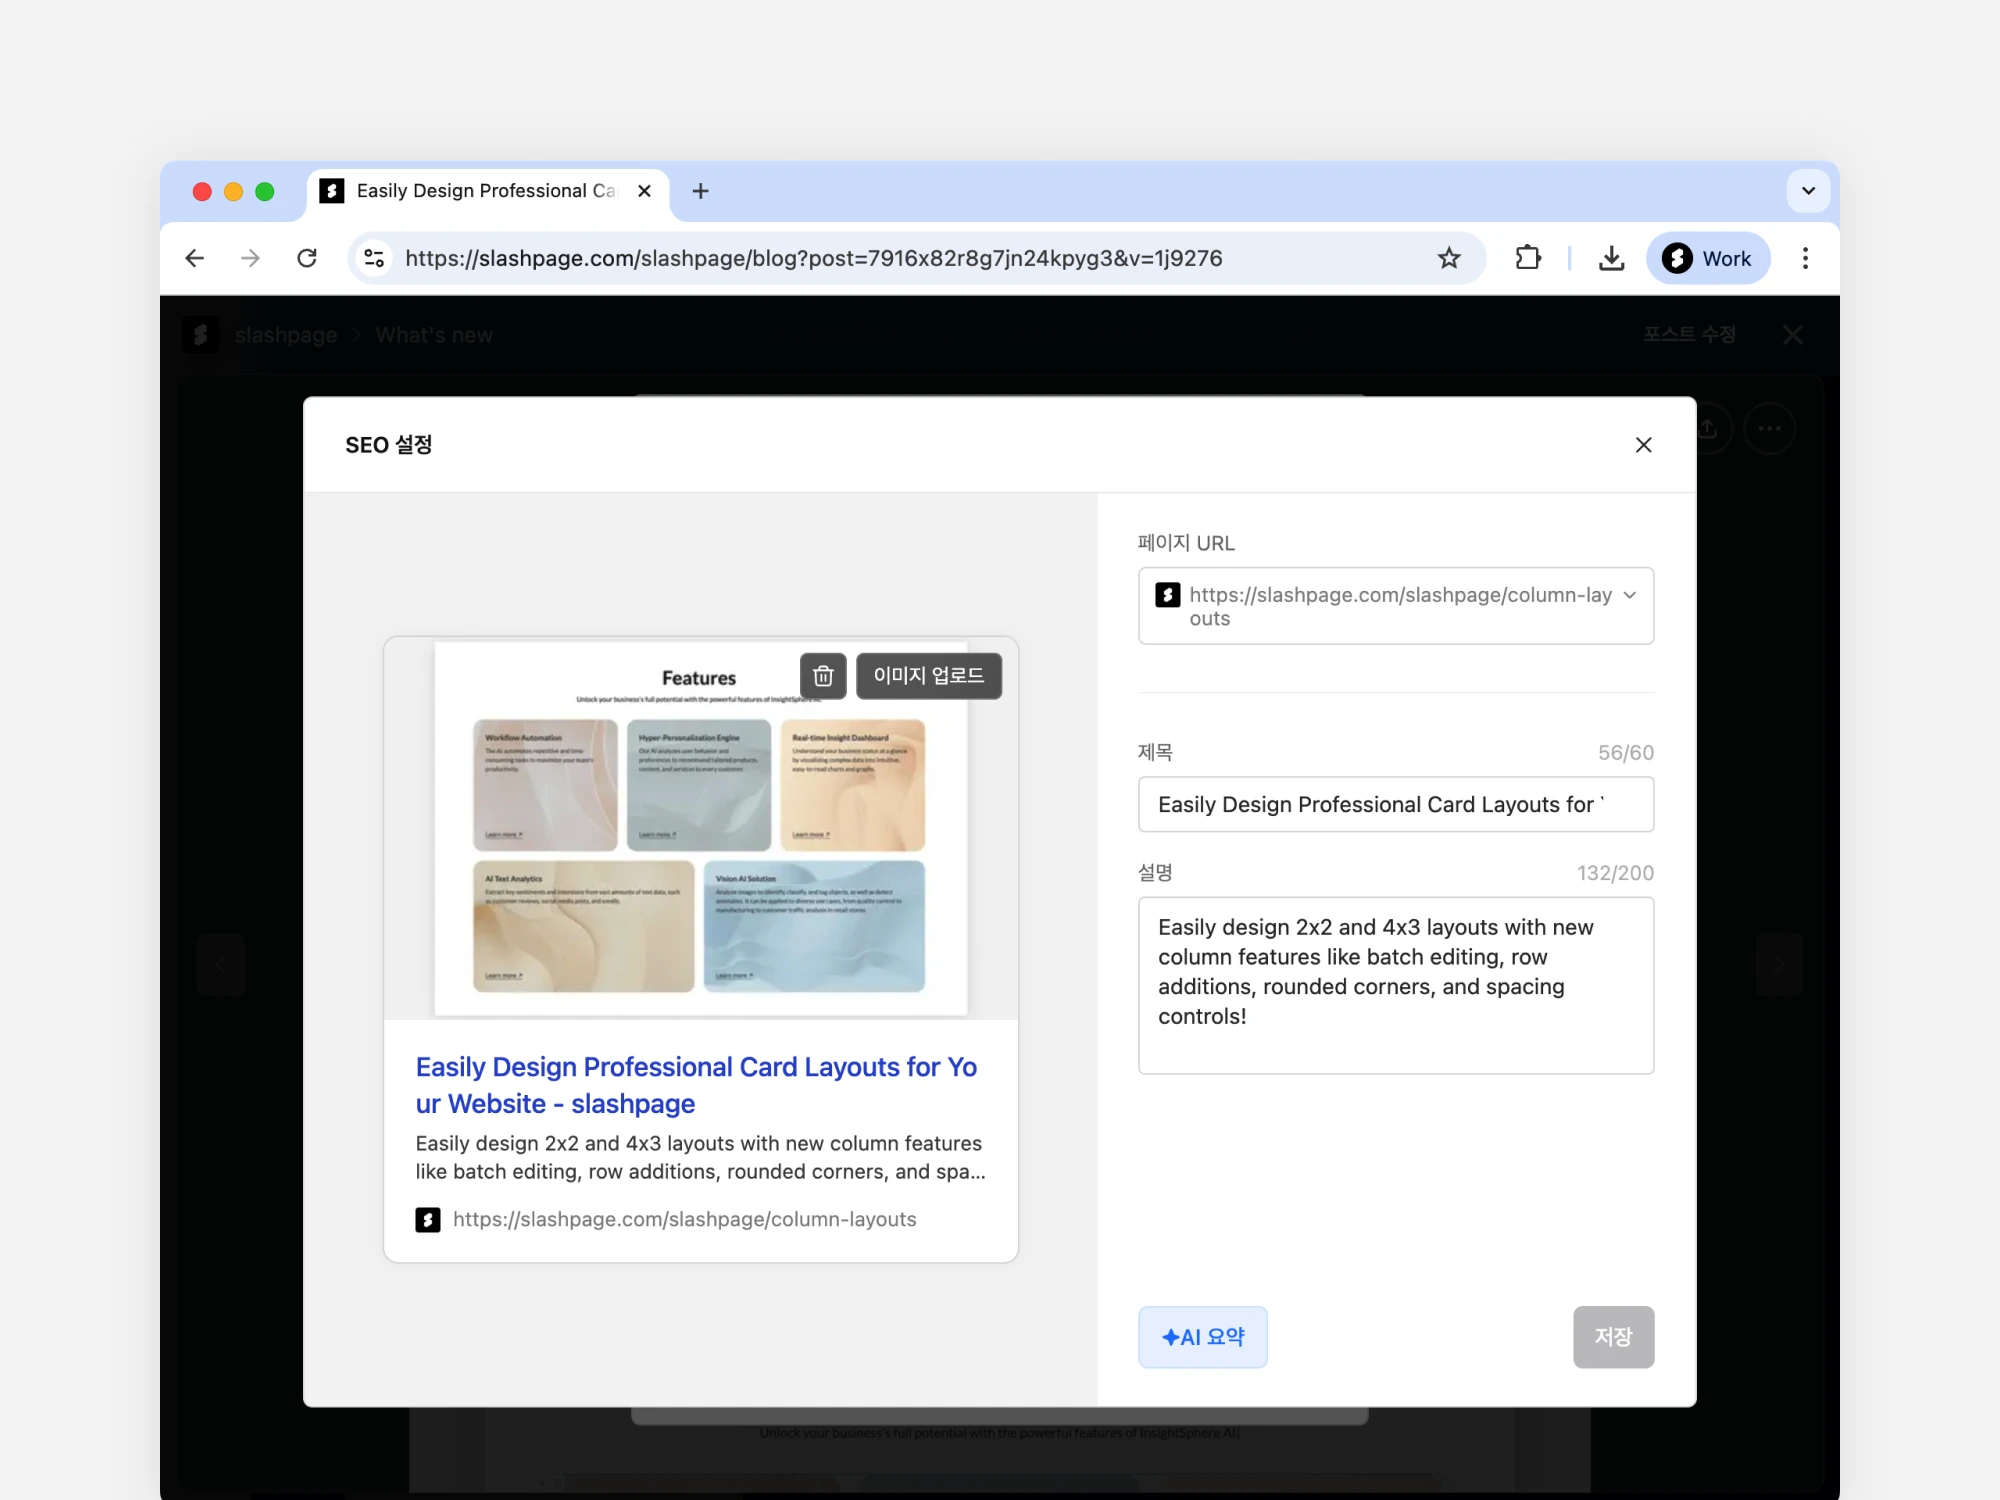This screenshot has width=2000, height=1500.
Task: Go back to the previous page
Action: tap(195, 258)
